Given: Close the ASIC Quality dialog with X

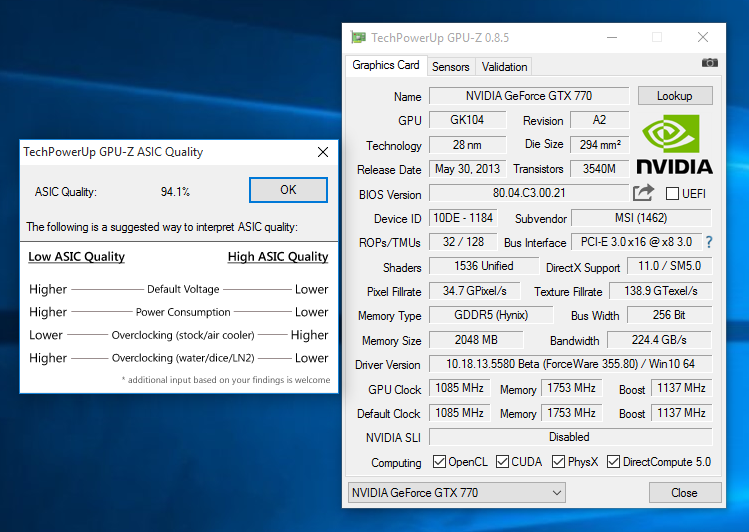Looking at the screenshot, I should pos(323,152).
